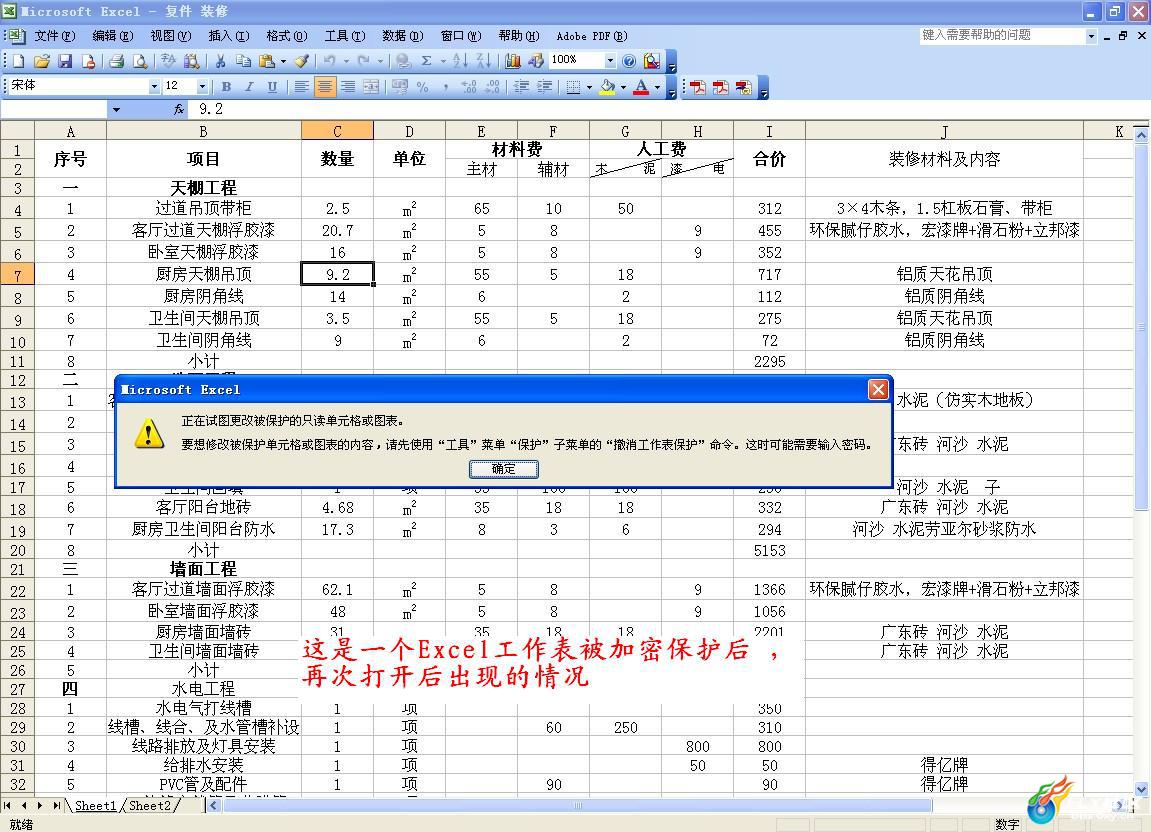The width and height of the screenshot is (1151, 832).
Task: Open the zoom 100% dropdown
Action: pos(610,60)
